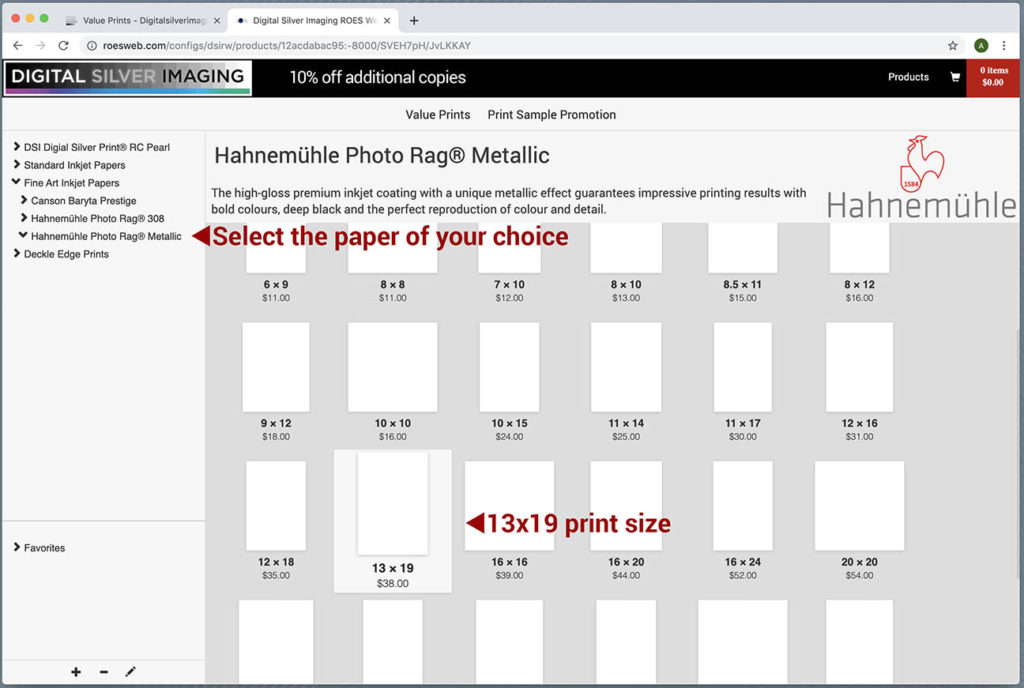Viewport: 1024px width, 688px height.
Task: View cart total 0 items $0.00
Action: (x=993, y=77)
